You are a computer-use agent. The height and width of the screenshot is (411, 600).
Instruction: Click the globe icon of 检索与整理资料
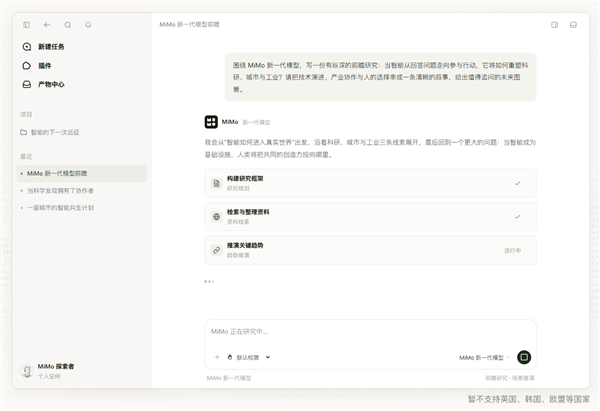[x=217, y=217]
